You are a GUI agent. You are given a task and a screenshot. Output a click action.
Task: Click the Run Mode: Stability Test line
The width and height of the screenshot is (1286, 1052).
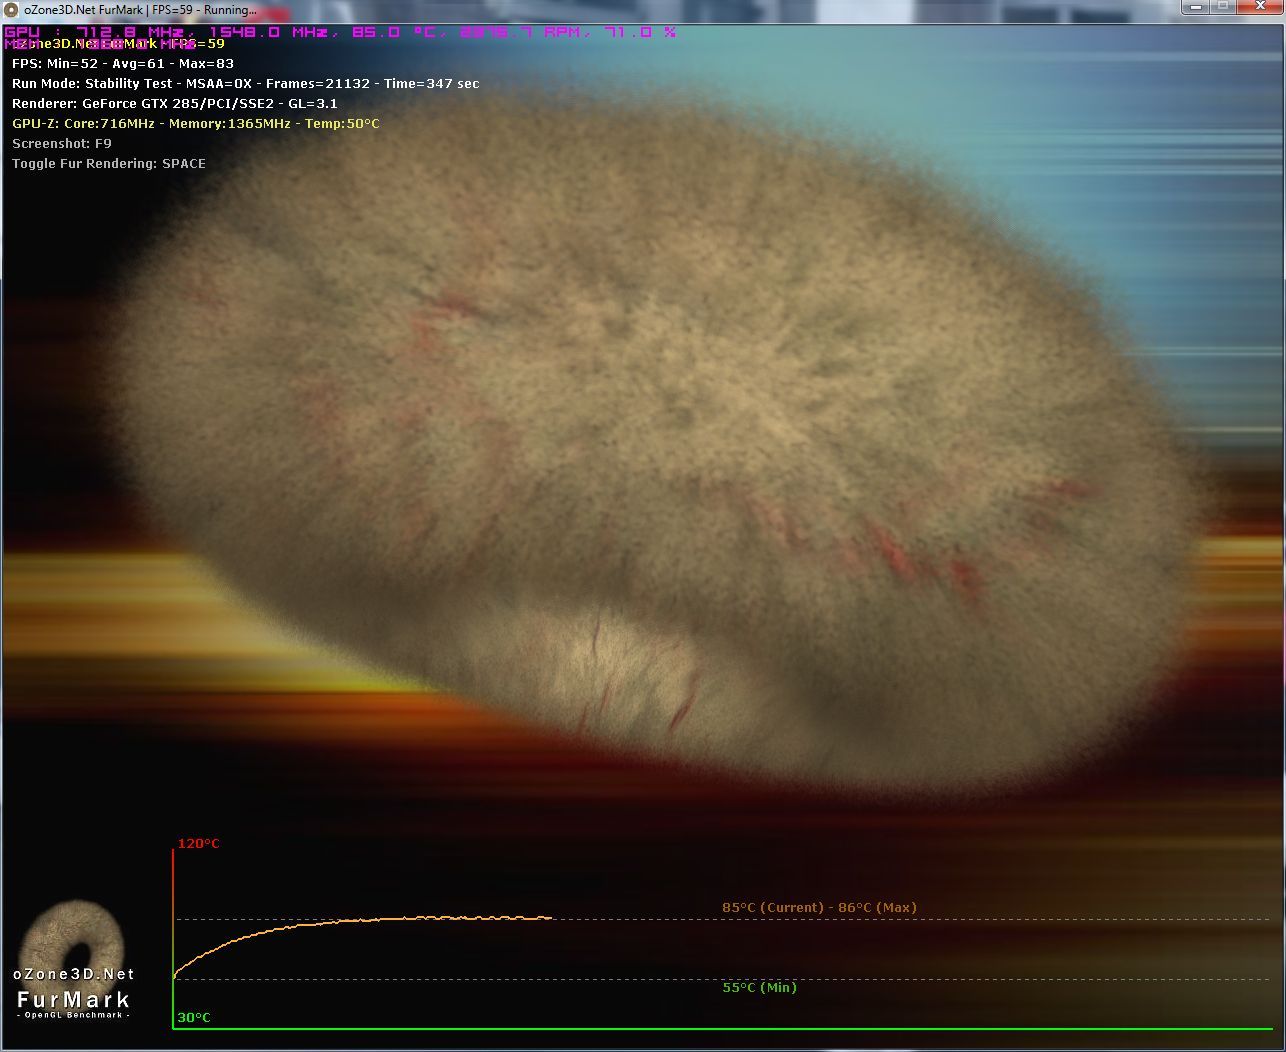click(x=246, y=83)
